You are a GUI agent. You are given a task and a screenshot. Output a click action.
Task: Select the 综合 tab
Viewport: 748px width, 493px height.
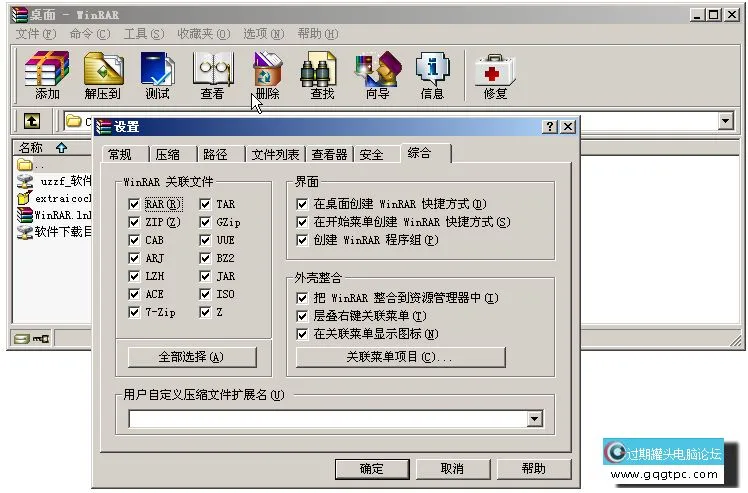425,153
